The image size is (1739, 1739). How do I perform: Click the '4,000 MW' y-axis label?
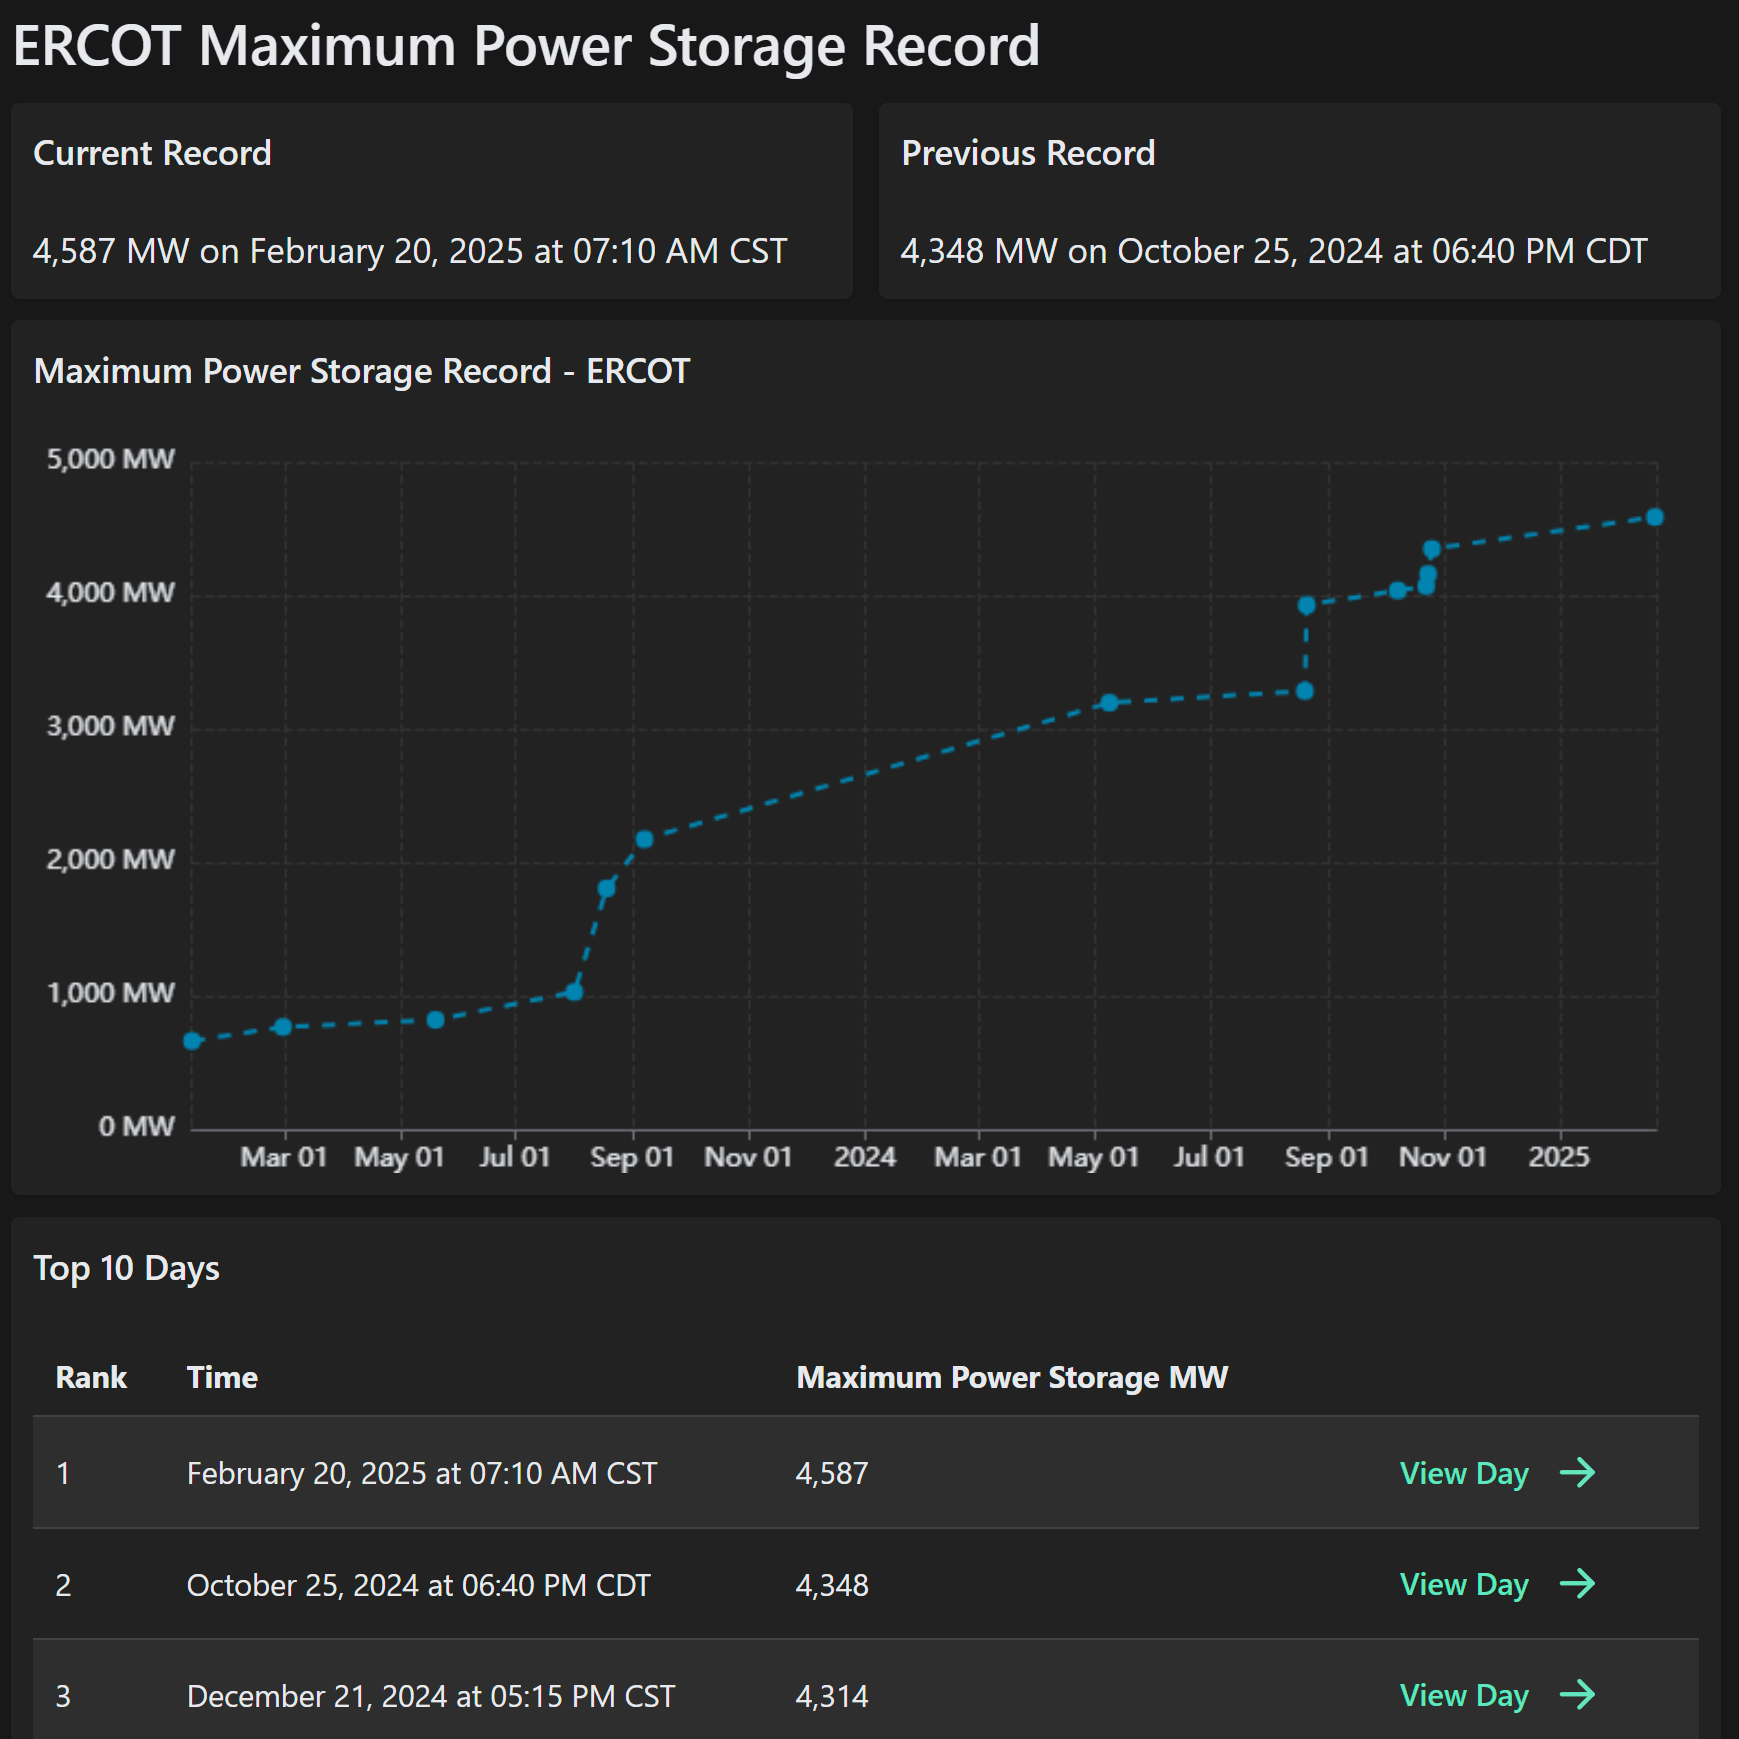coord(110,592)
